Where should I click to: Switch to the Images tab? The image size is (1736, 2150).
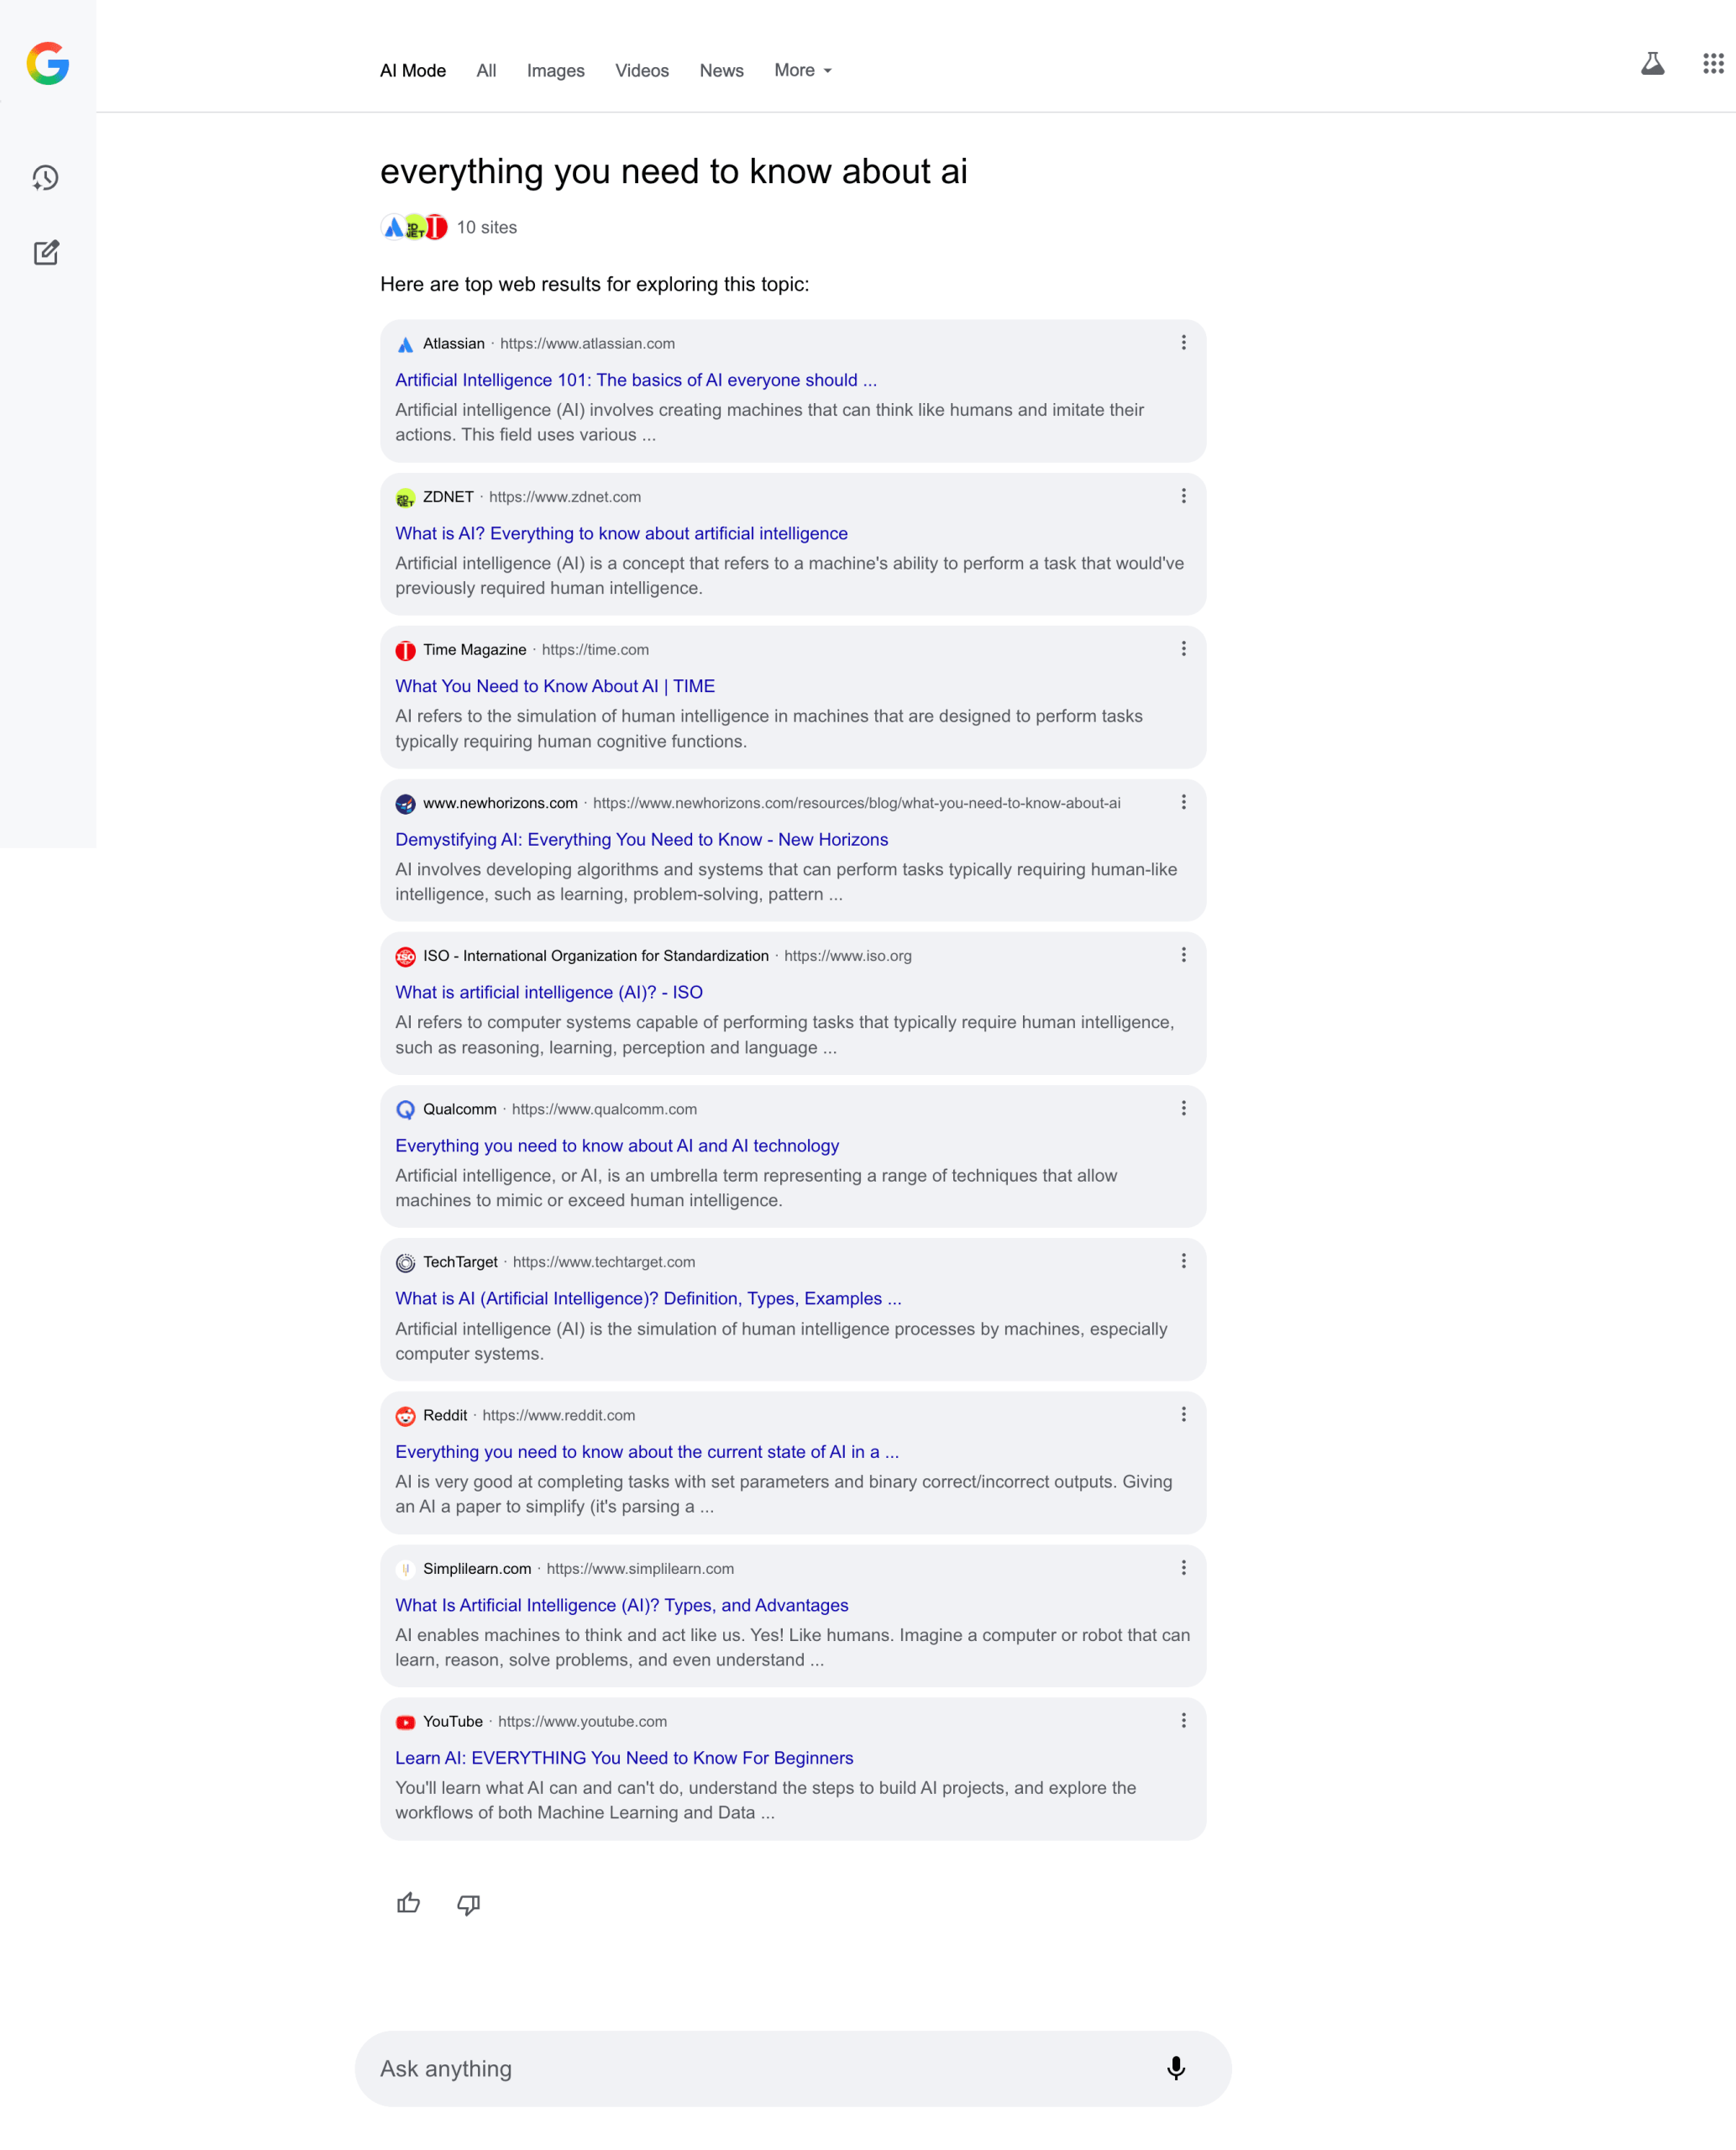tap(555, 70)
